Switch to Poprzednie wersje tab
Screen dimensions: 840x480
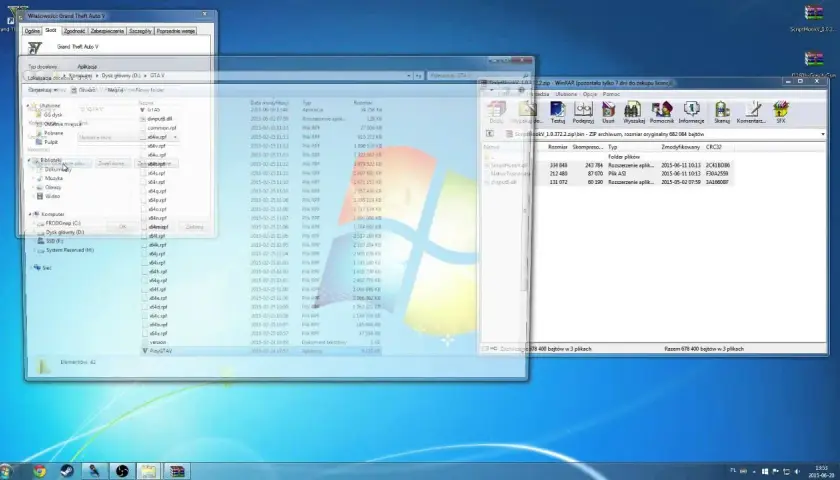click(176, 31)
